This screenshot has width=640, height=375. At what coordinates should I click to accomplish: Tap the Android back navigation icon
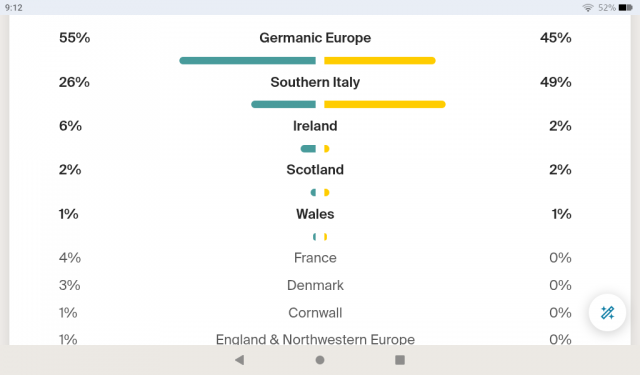240,360
